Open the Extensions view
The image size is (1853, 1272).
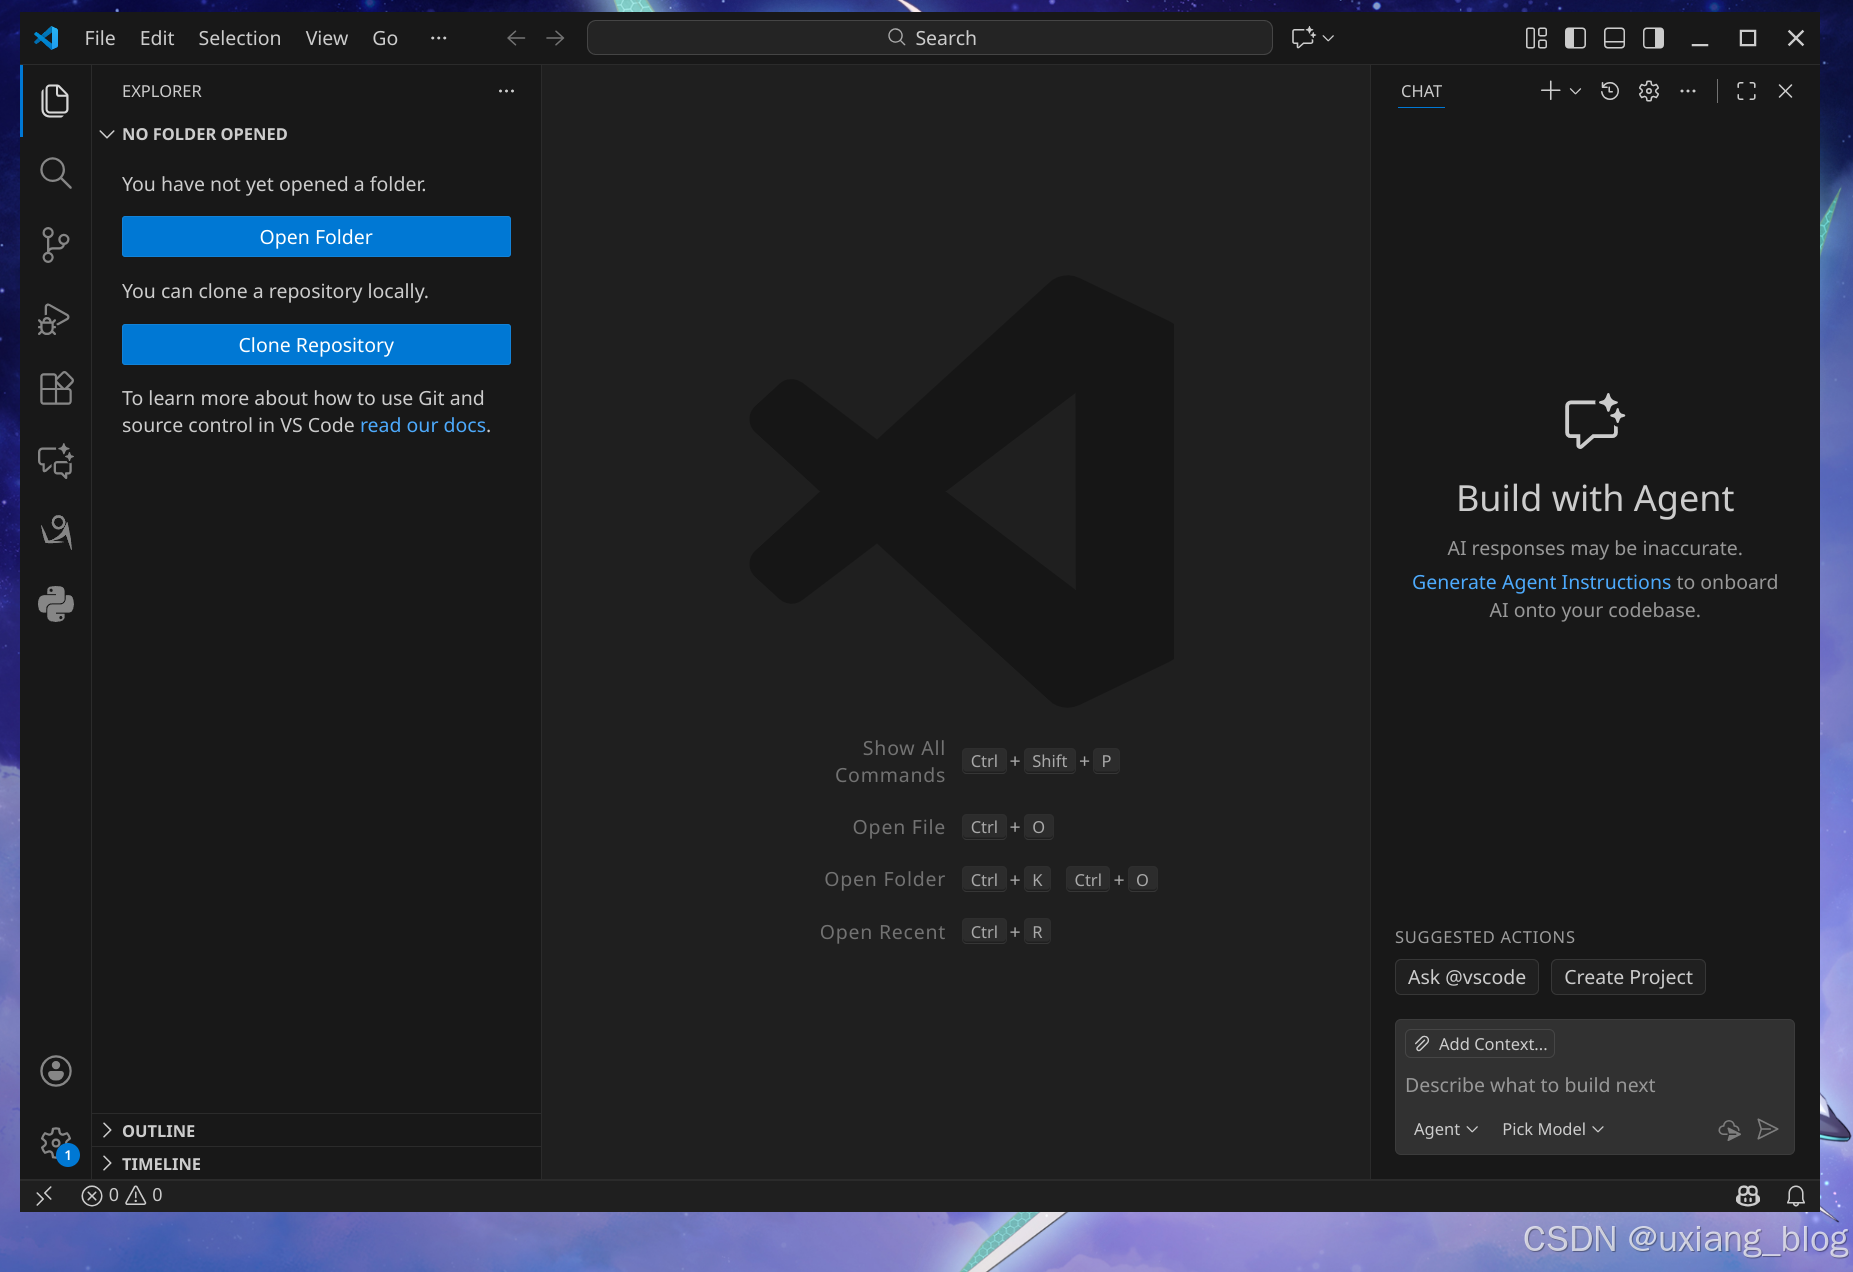(56, 388)
